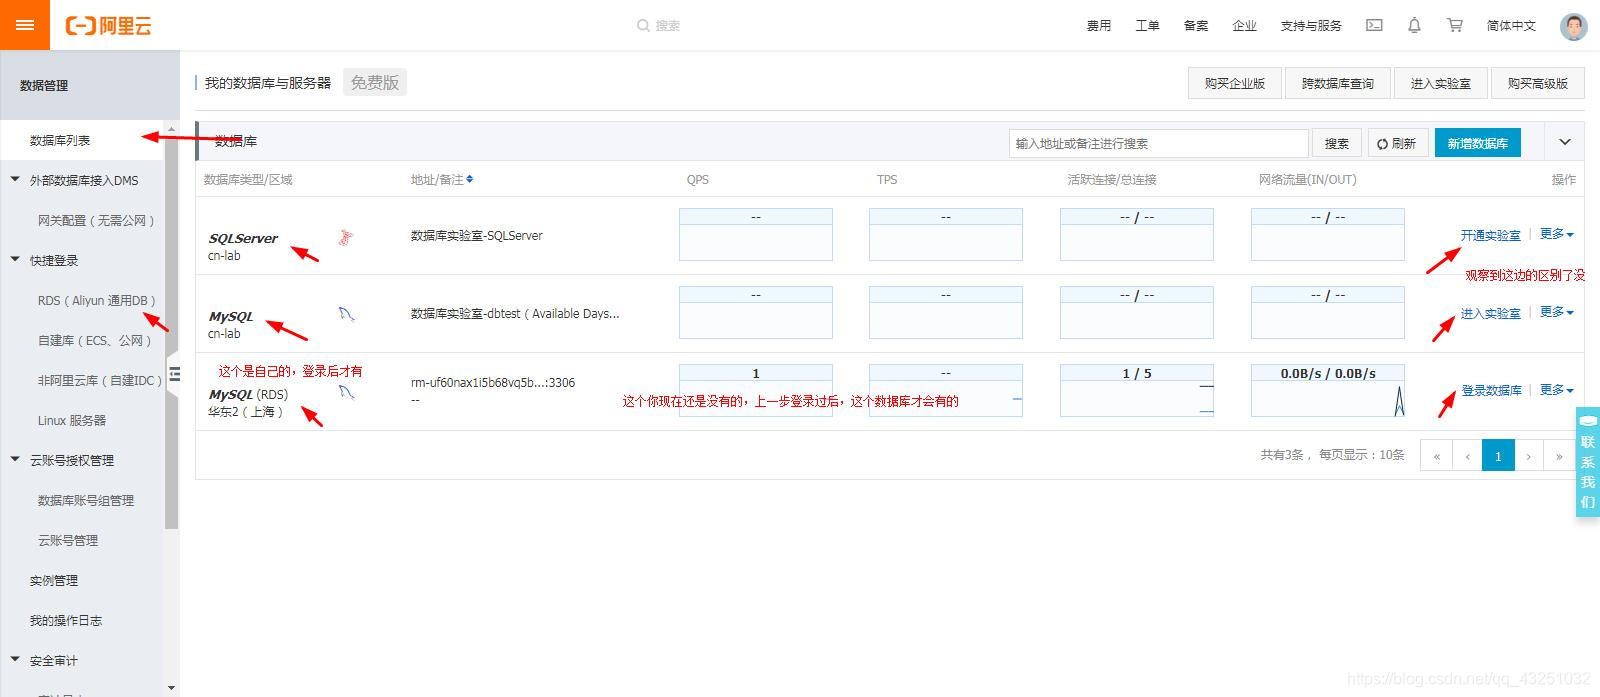Click the 刷新 refresh button
This screenshot has height=697, width=1600.
[x=1397, y=143]
